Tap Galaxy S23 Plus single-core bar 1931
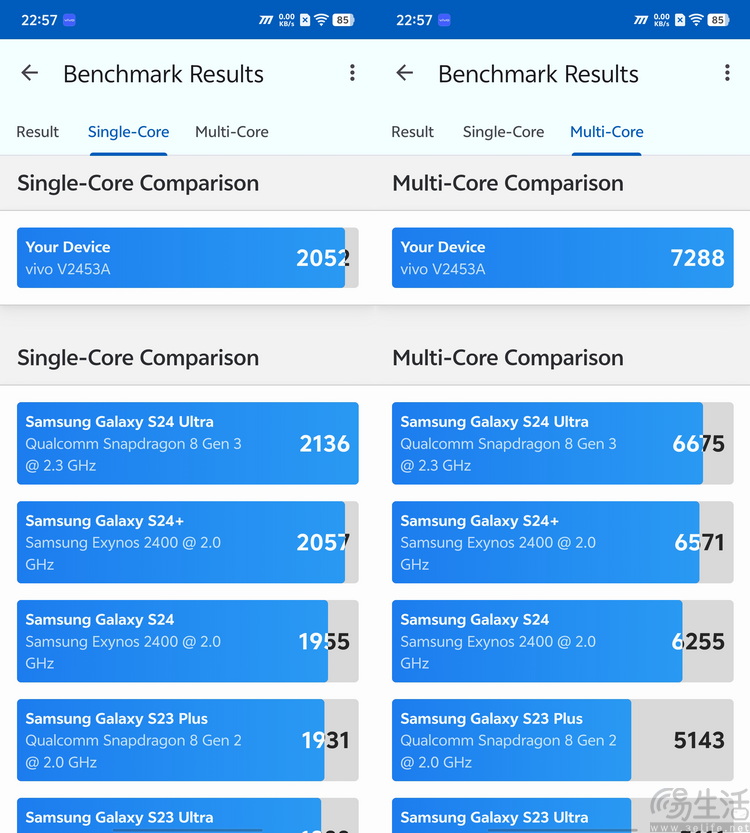 coord(188,740)
